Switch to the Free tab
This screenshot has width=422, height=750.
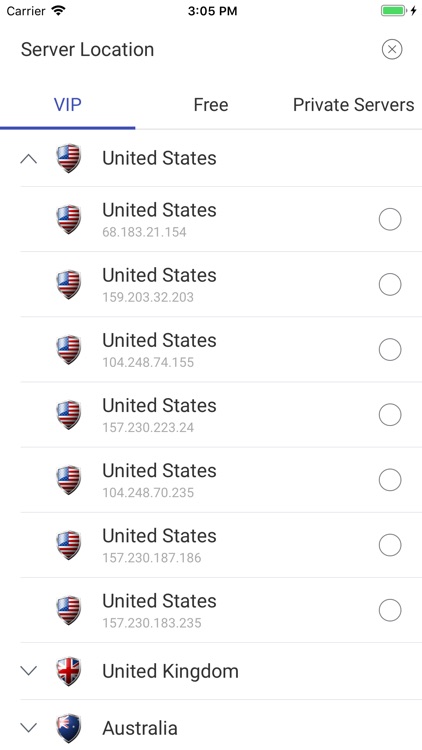[211, 105]
